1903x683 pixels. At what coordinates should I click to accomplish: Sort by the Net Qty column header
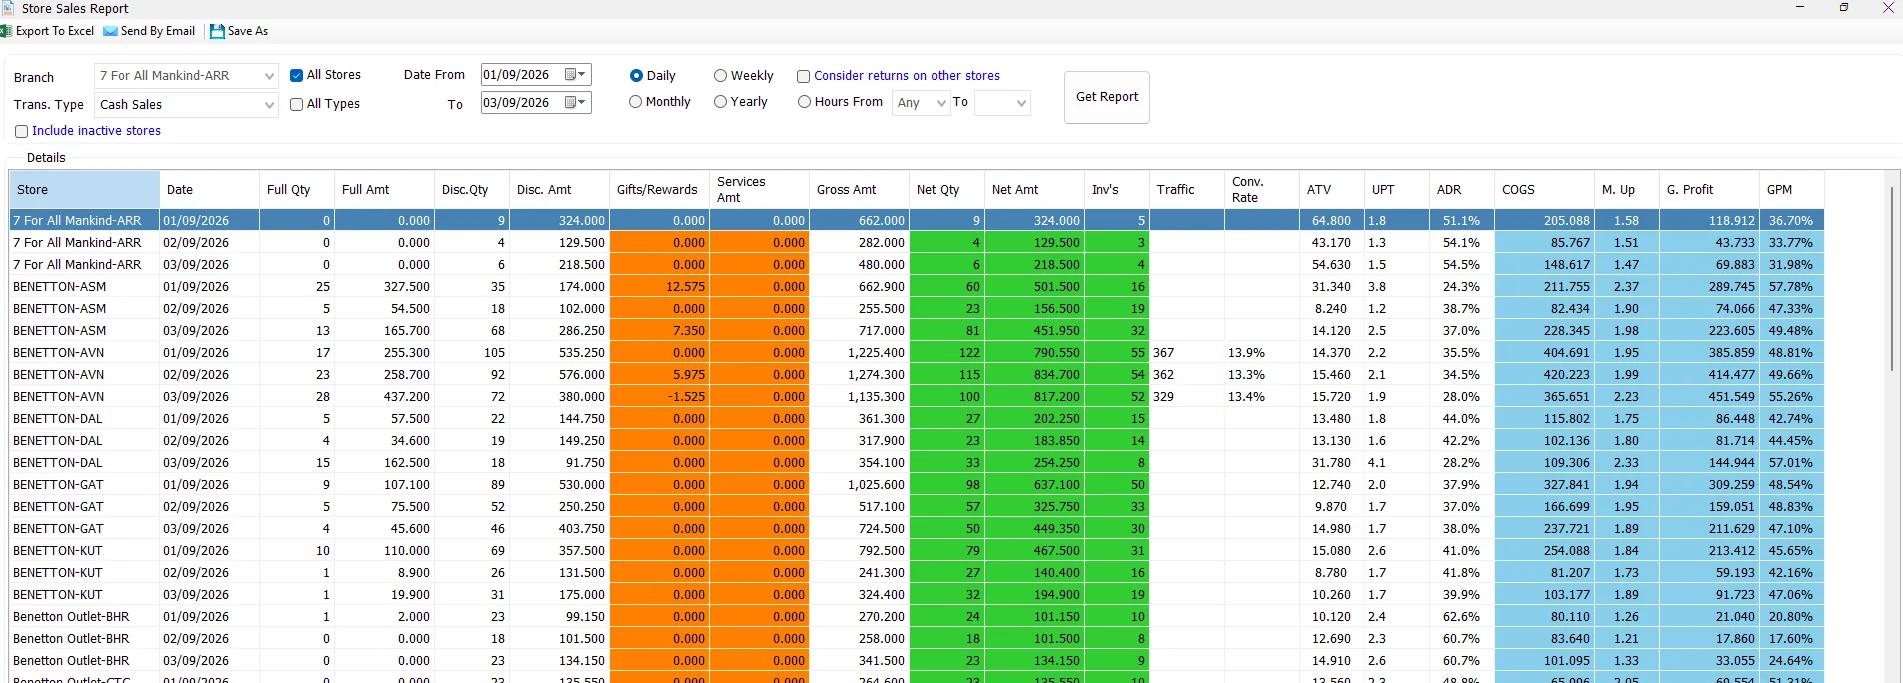(947, 190)
